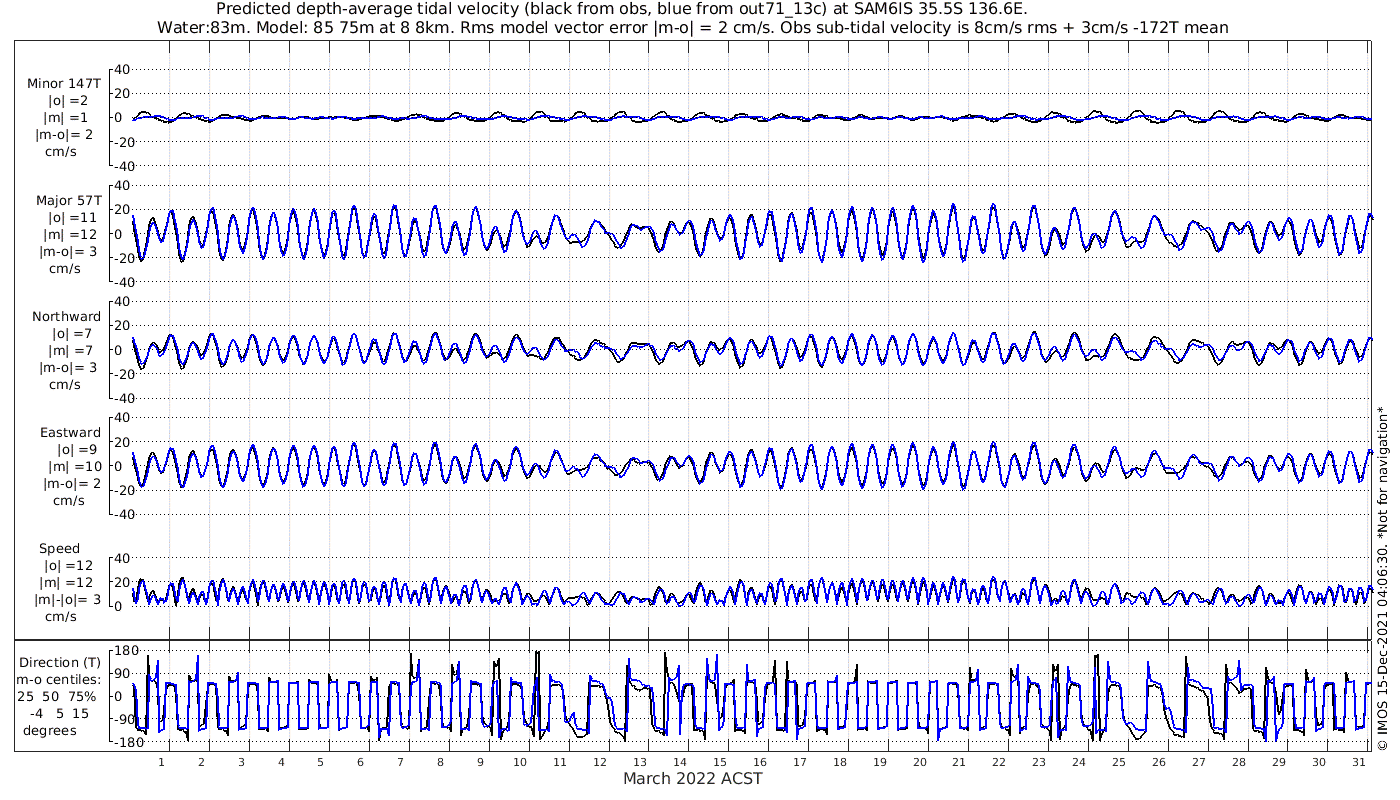The height and width of the screenshot is (800, 1400).
Task: Click day '15' on the x-axis
Action: (x=718, y=762)
